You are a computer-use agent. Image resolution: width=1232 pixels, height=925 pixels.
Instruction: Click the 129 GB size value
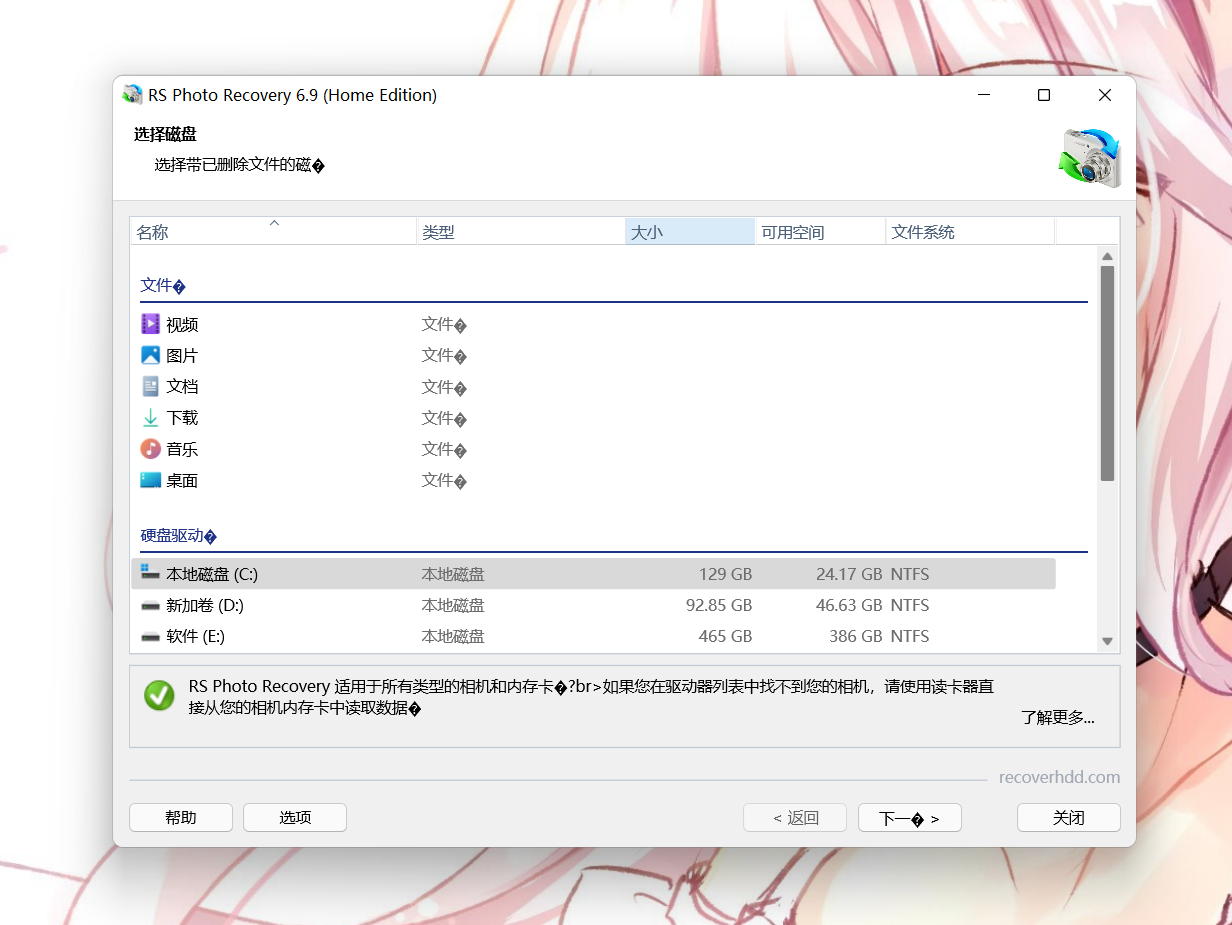point(725,574)
